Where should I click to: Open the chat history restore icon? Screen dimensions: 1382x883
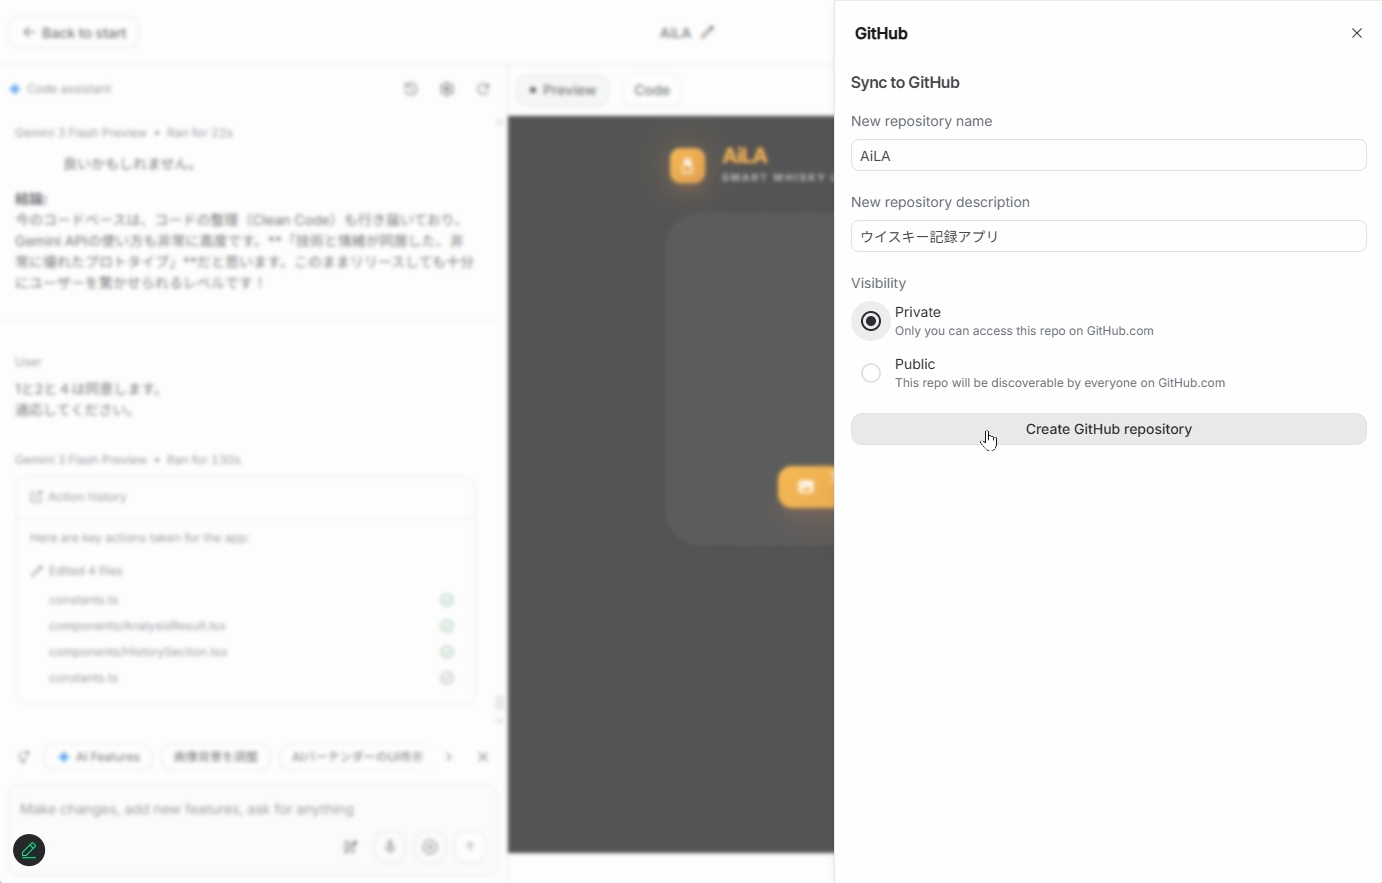411,89
